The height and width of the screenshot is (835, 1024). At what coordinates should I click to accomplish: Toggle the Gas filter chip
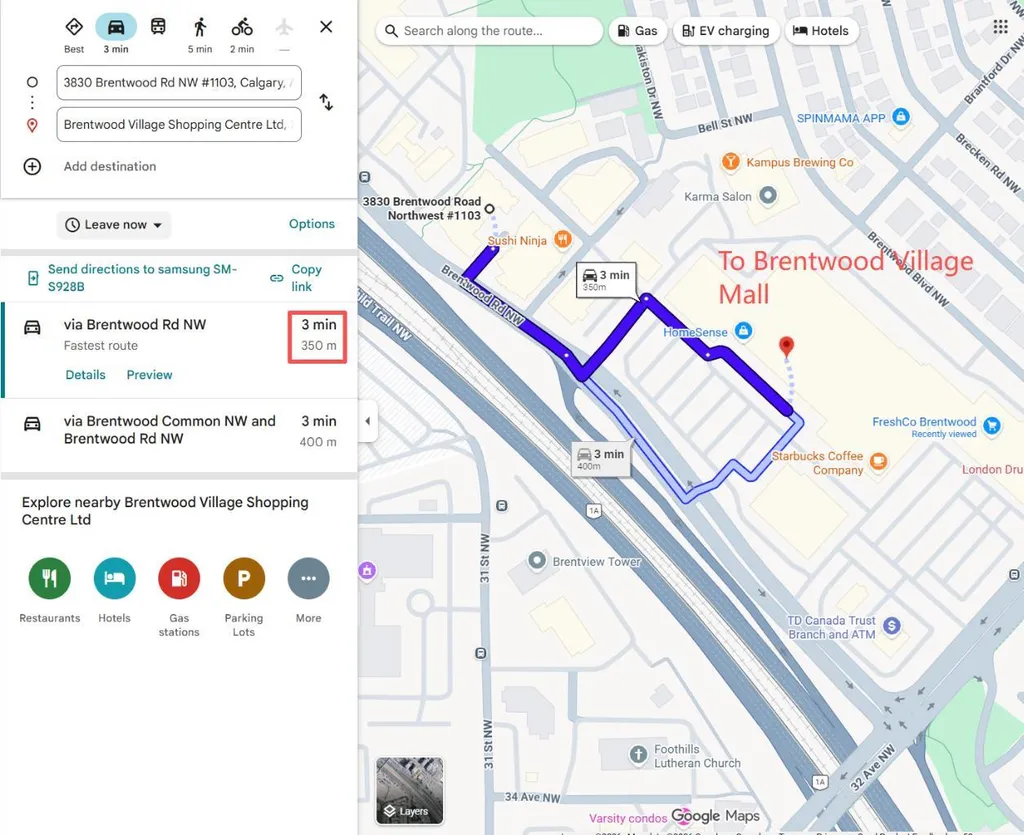click(x=637, y=31)
